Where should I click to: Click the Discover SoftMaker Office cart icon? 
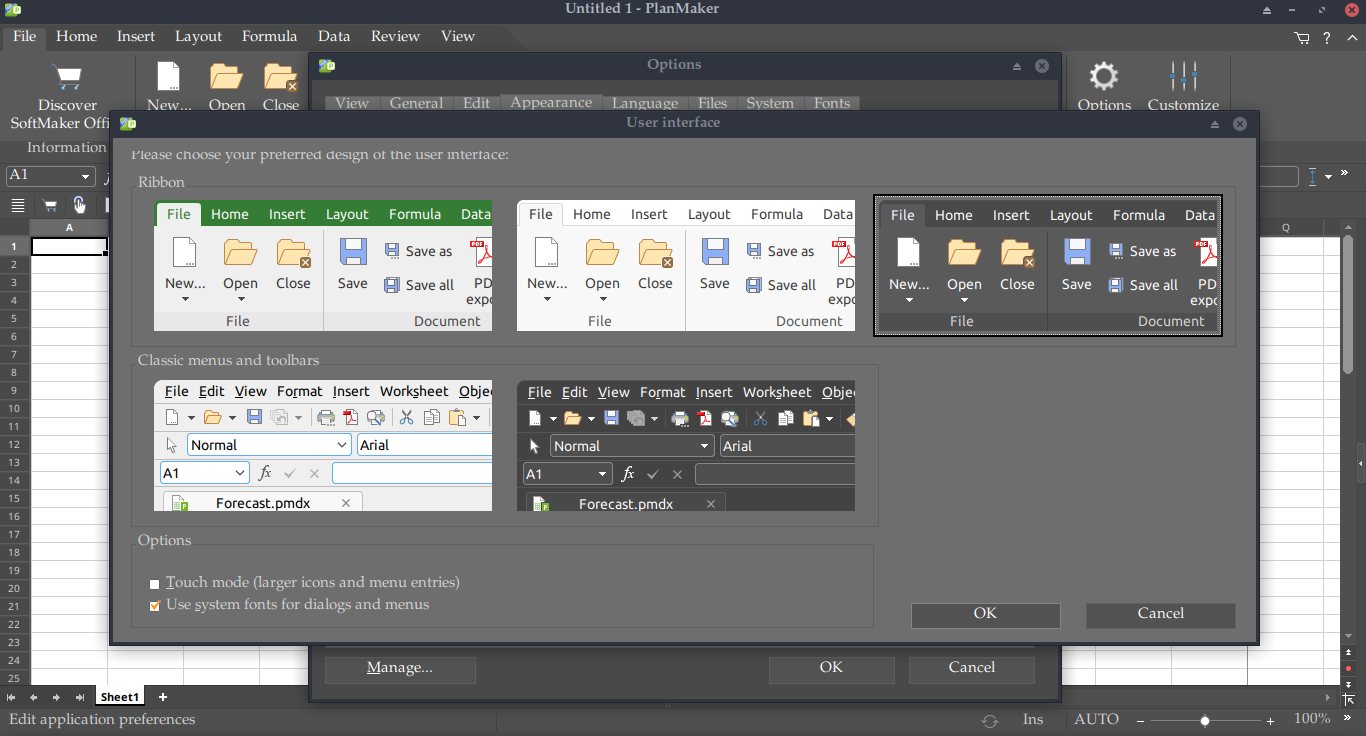point(68,78)
